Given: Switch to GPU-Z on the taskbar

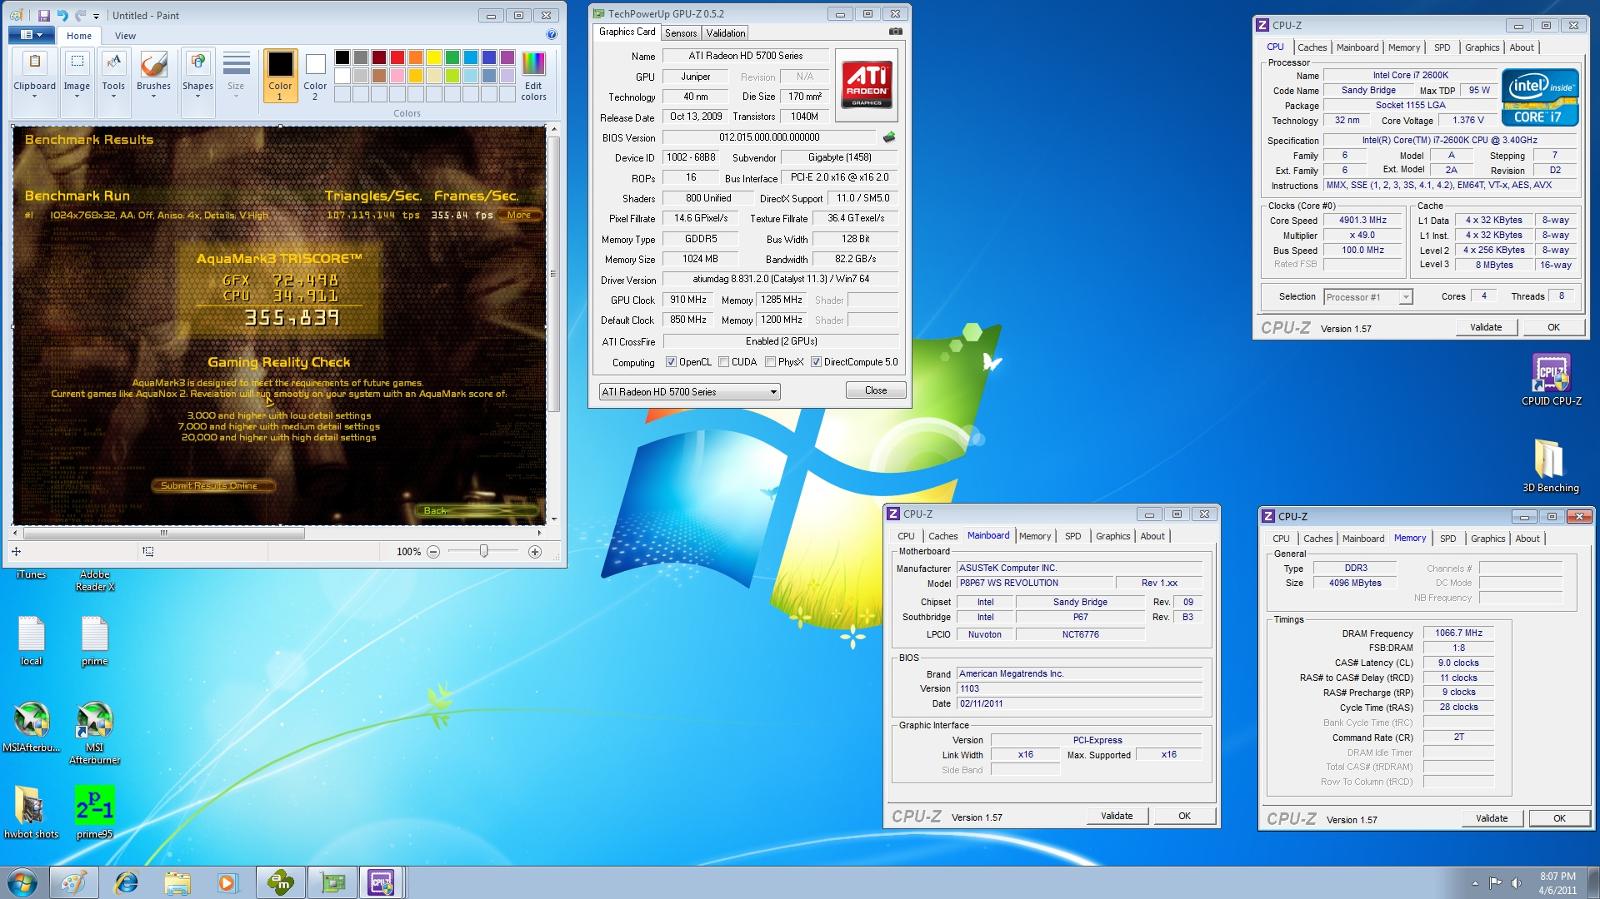Looking at the screenshot, I should pos(331,882).
